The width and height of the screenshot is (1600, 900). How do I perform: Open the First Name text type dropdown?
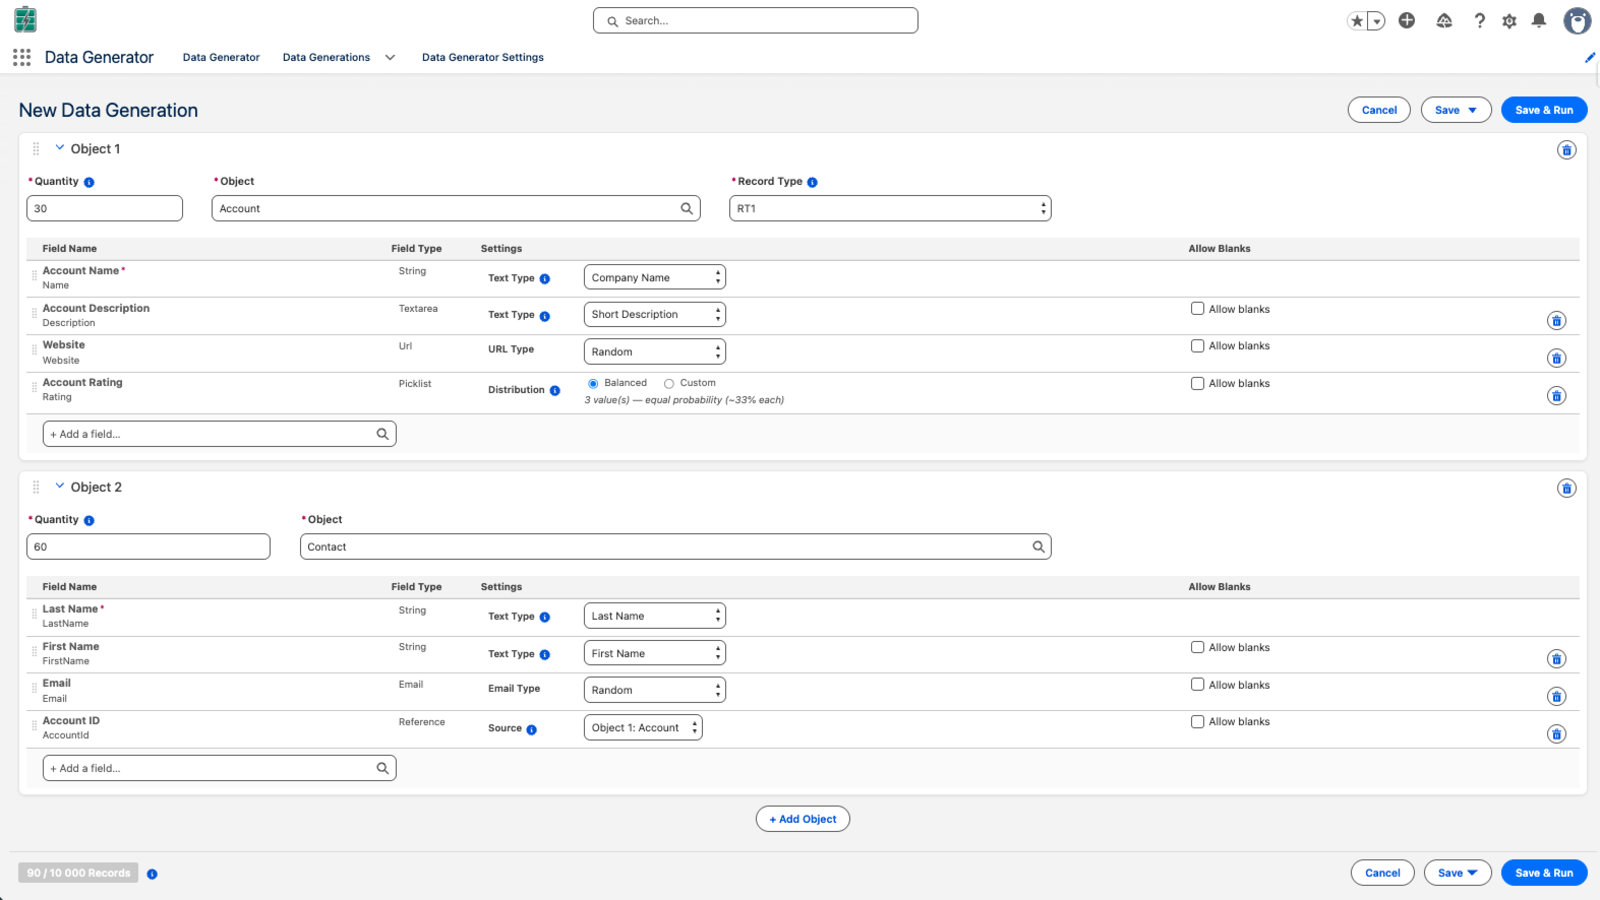(x=654, y=653)
